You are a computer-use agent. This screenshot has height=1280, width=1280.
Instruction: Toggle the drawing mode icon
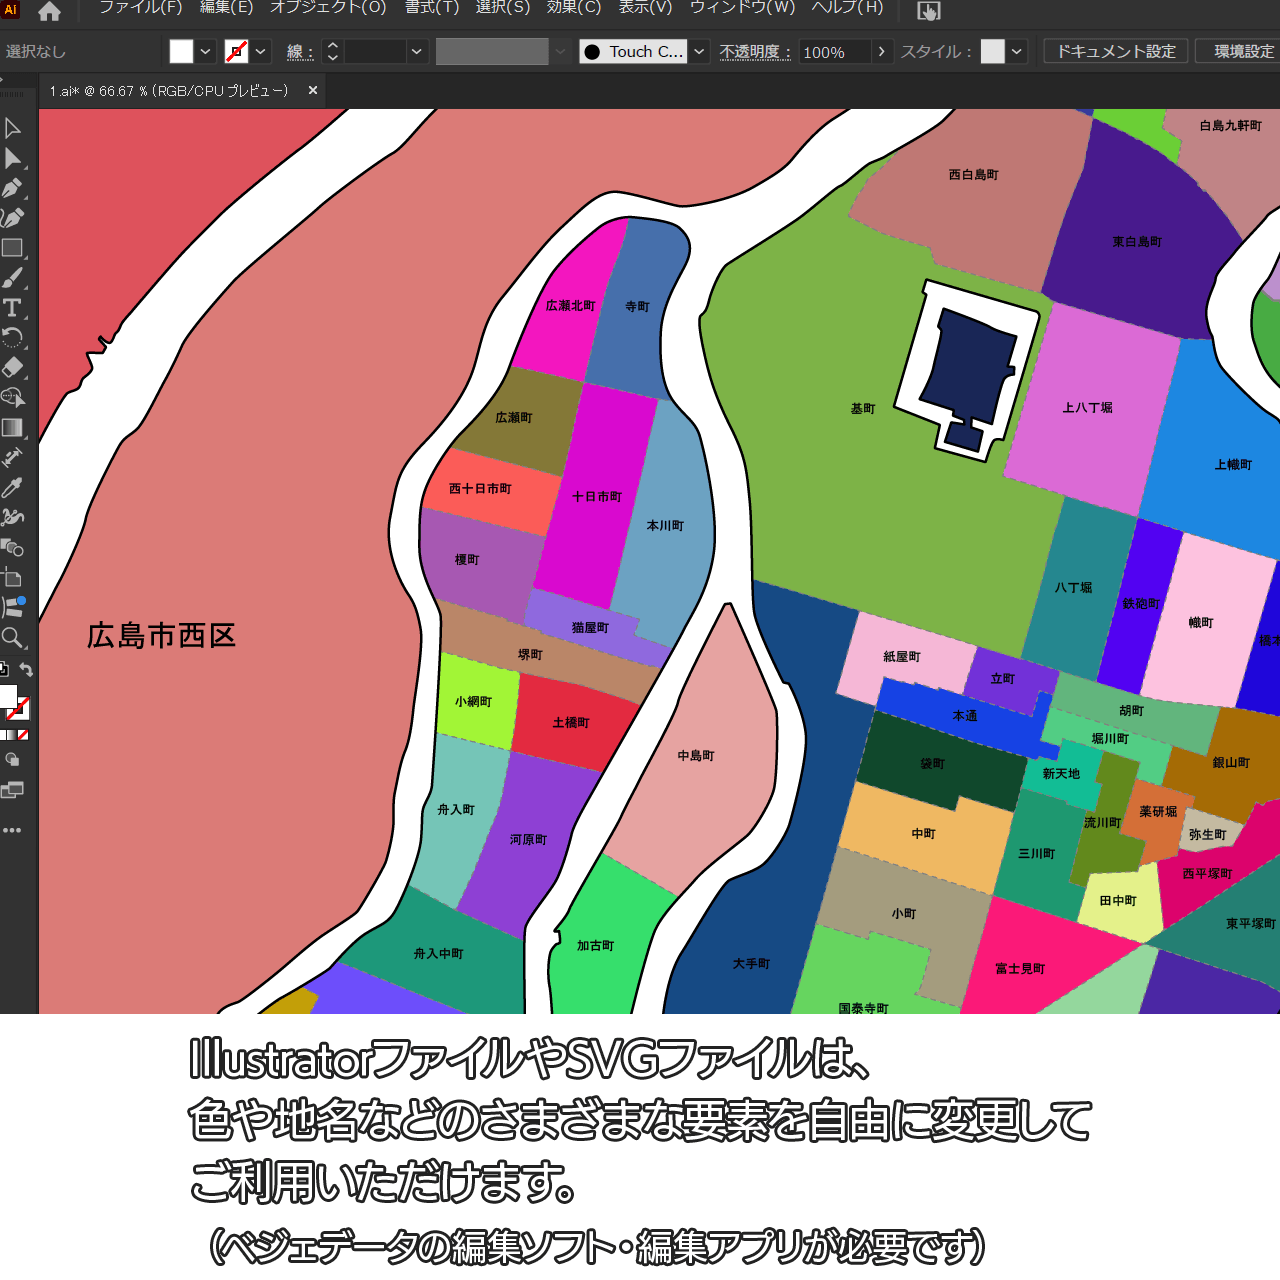(13, 760)
